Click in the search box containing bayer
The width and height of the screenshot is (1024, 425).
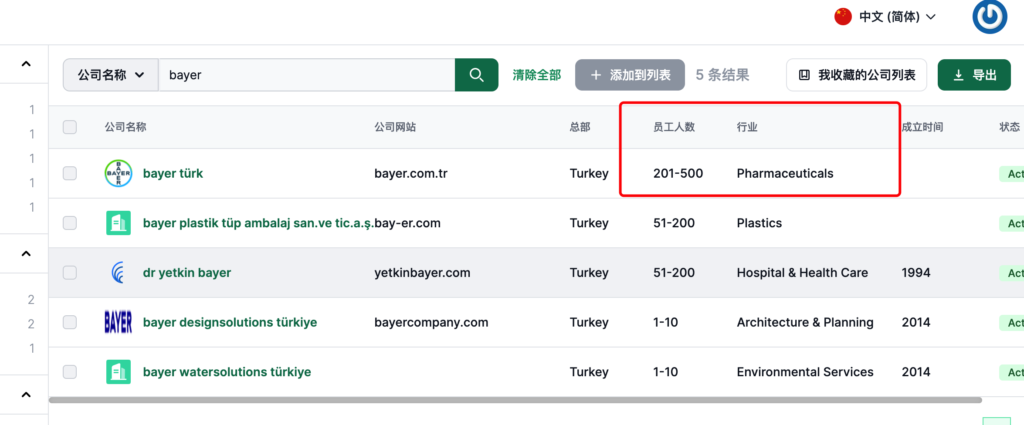[306, 75]
